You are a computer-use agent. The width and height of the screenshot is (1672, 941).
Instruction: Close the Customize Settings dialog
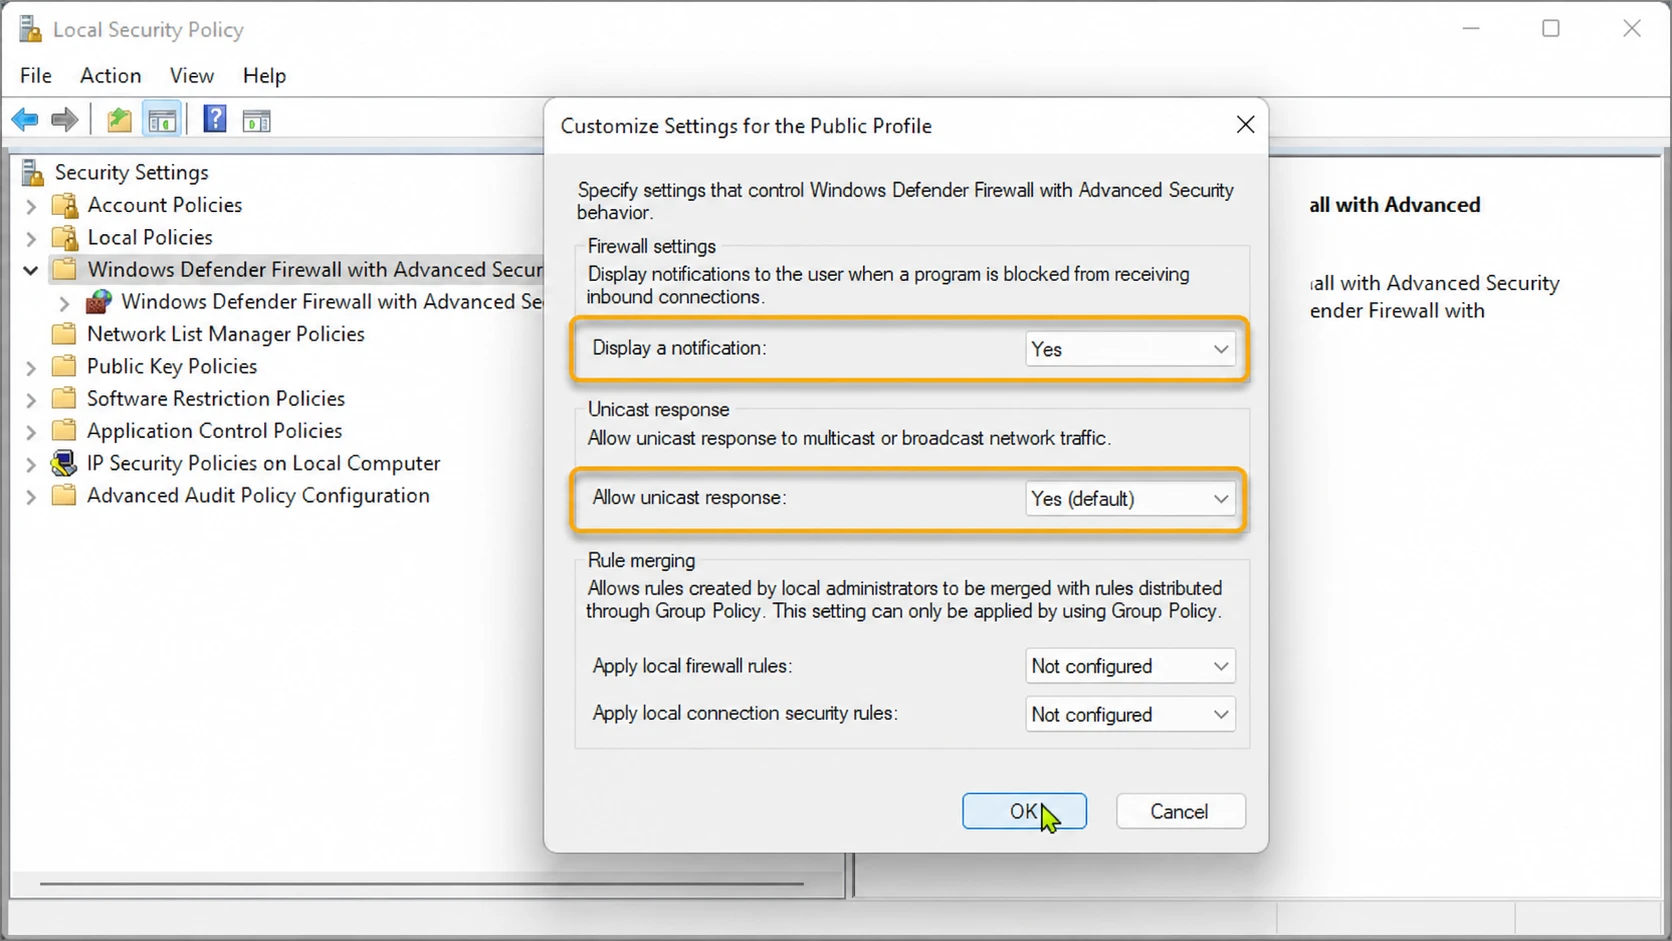point(1245,125)
